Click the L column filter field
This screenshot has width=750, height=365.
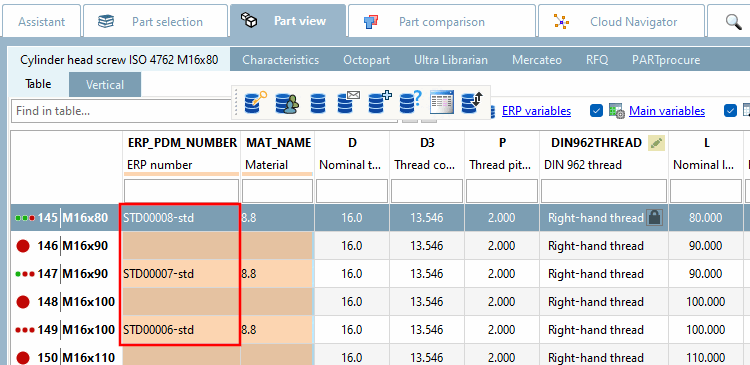click(706, 191)
